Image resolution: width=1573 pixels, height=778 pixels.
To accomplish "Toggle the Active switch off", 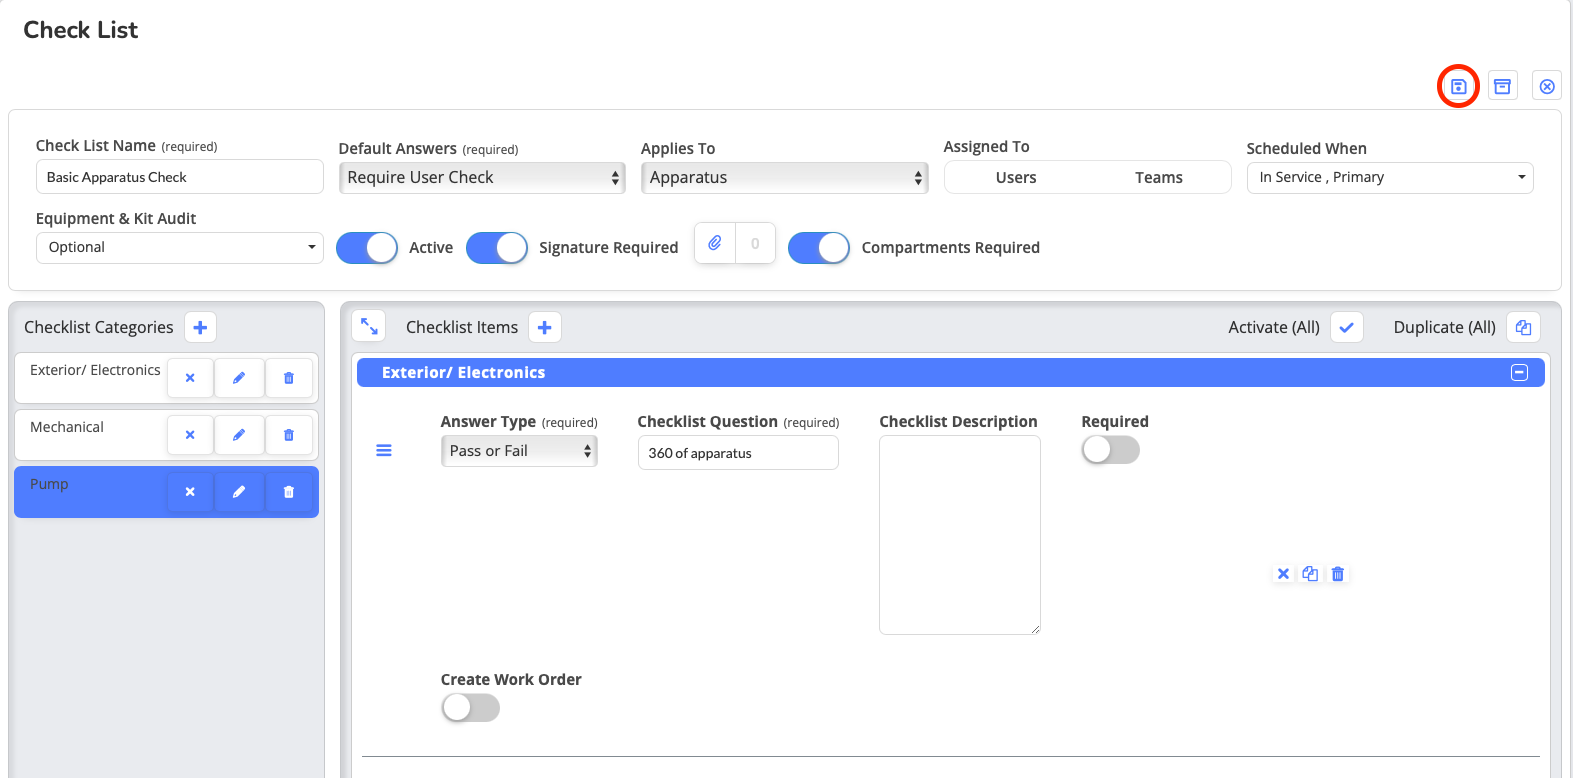I will (367, 248).
